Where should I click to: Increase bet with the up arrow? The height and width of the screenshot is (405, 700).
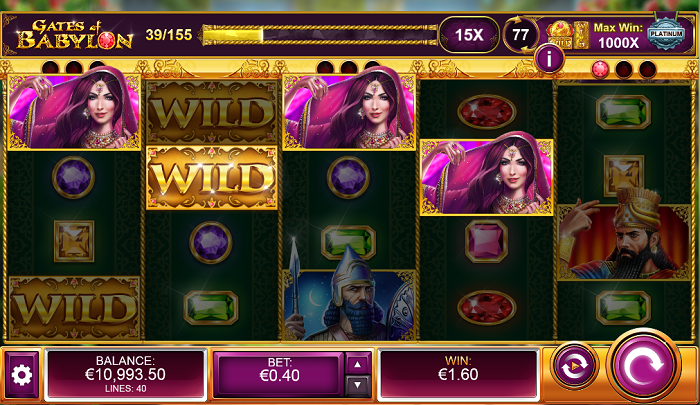point(358,364)
